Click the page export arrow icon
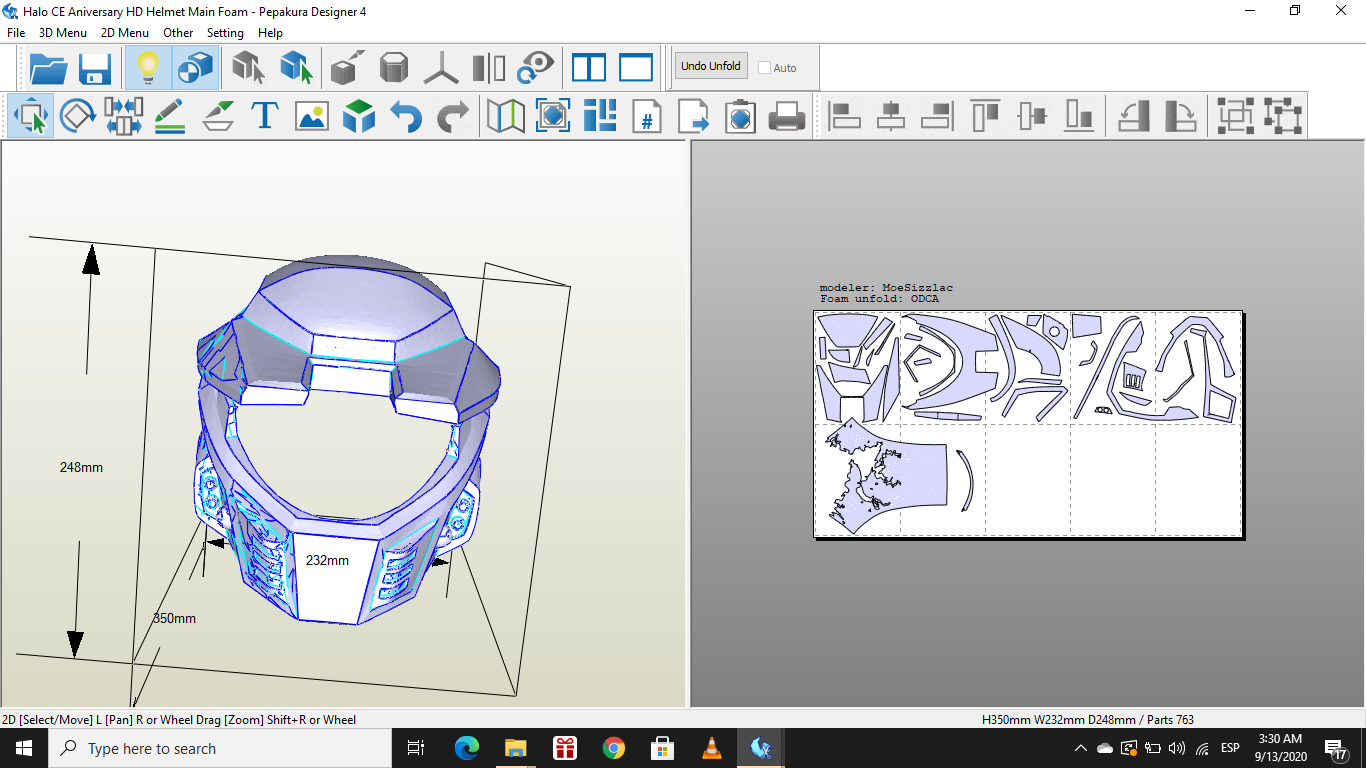 [693, 116]
